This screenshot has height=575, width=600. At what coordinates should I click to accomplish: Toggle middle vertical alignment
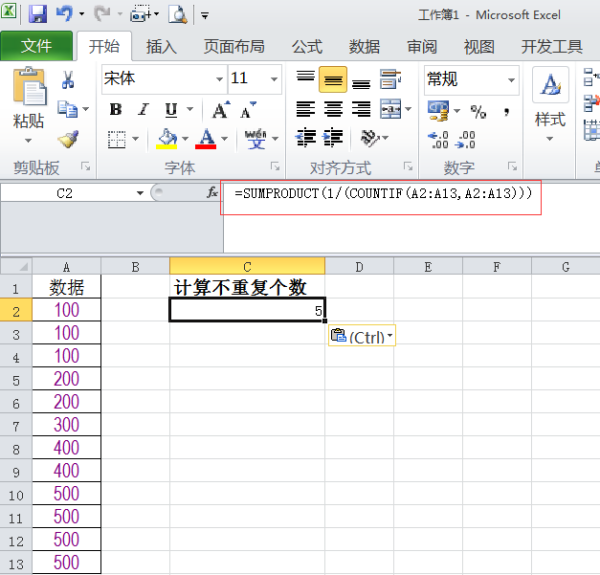click(x=333, y=80)
